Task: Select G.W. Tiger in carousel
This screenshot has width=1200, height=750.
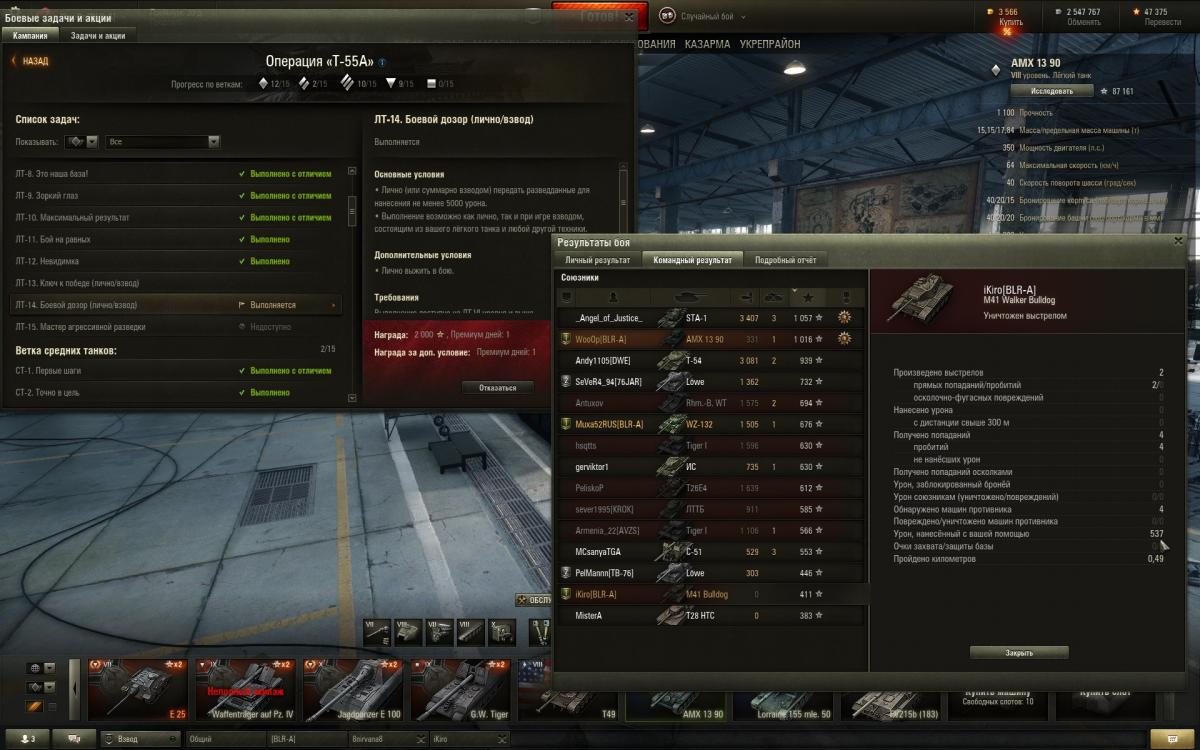Action: (461, 691)
